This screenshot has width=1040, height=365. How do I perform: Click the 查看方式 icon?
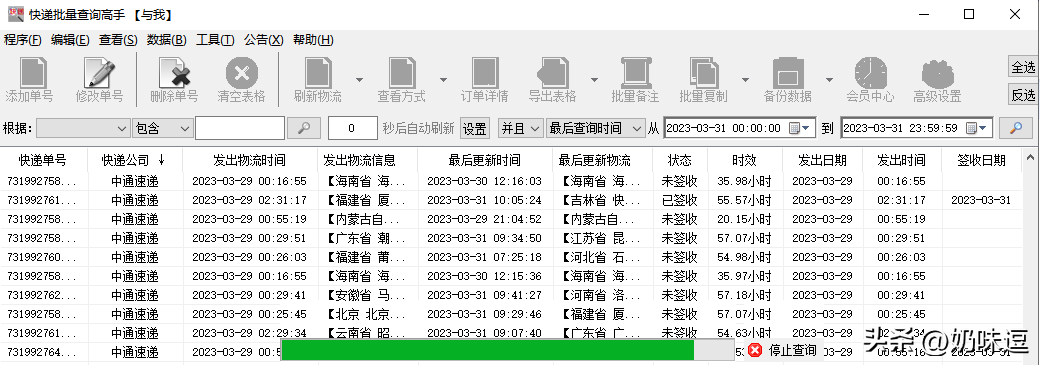402,73
